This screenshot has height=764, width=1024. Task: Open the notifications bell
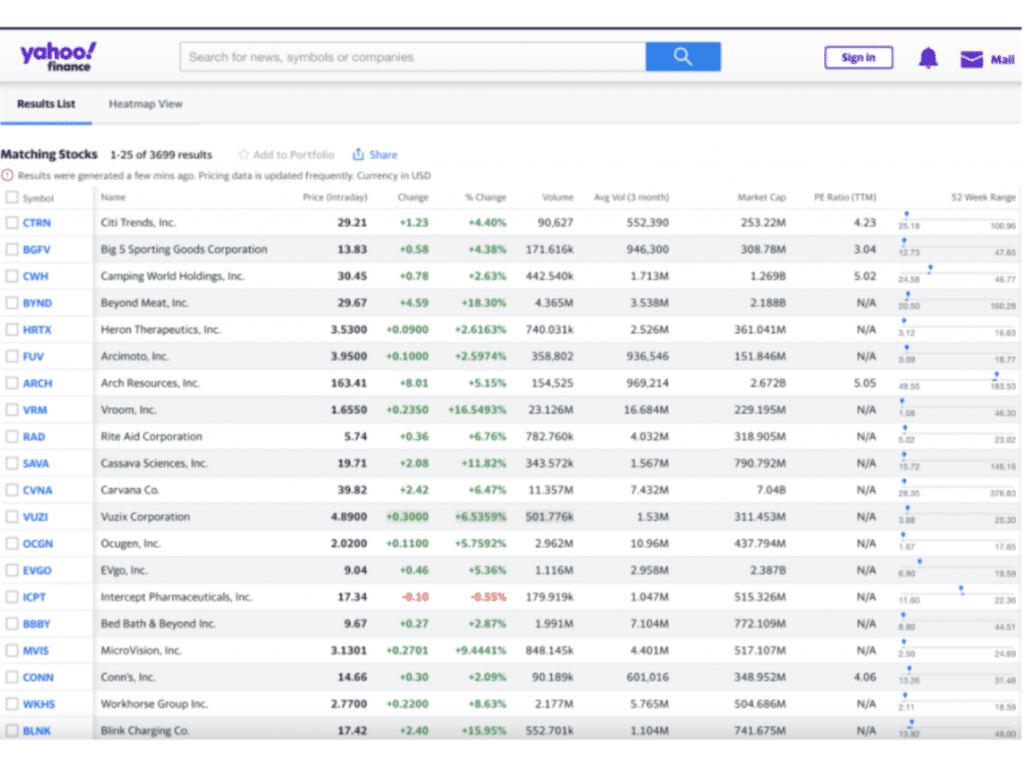[928, 58]
